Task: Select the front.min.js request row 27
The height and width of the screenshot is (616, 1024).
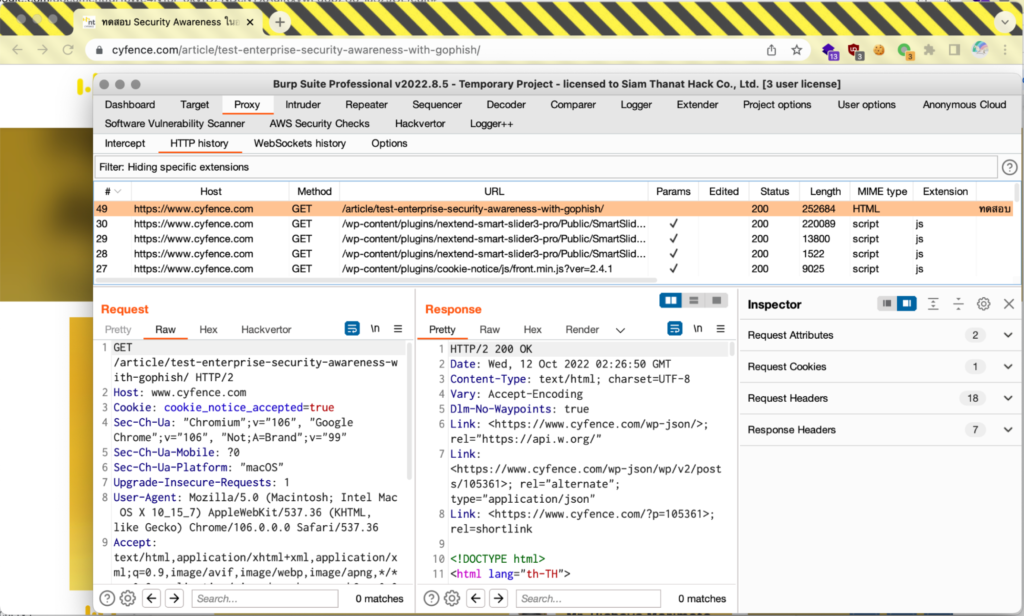Action: pyautogui.click(x=554, y=268)
